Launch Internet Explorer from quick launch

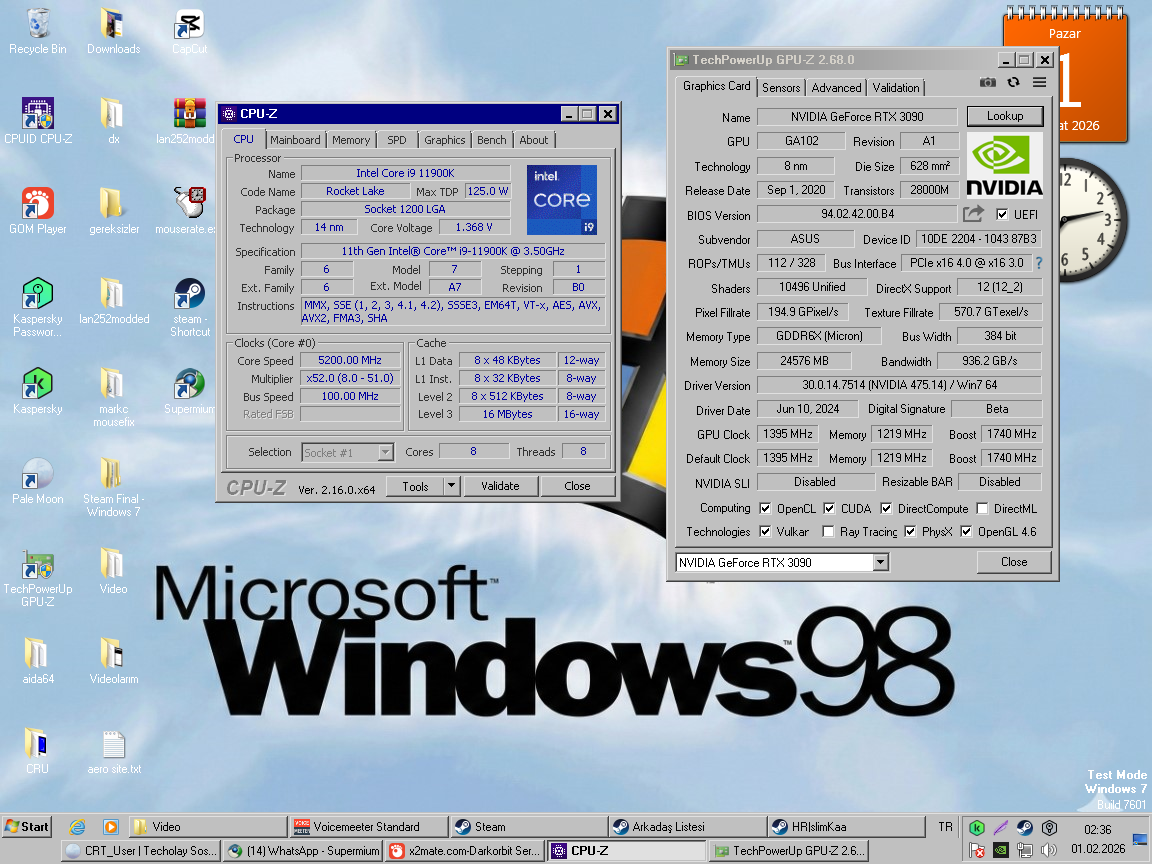(x=77, y=827)
